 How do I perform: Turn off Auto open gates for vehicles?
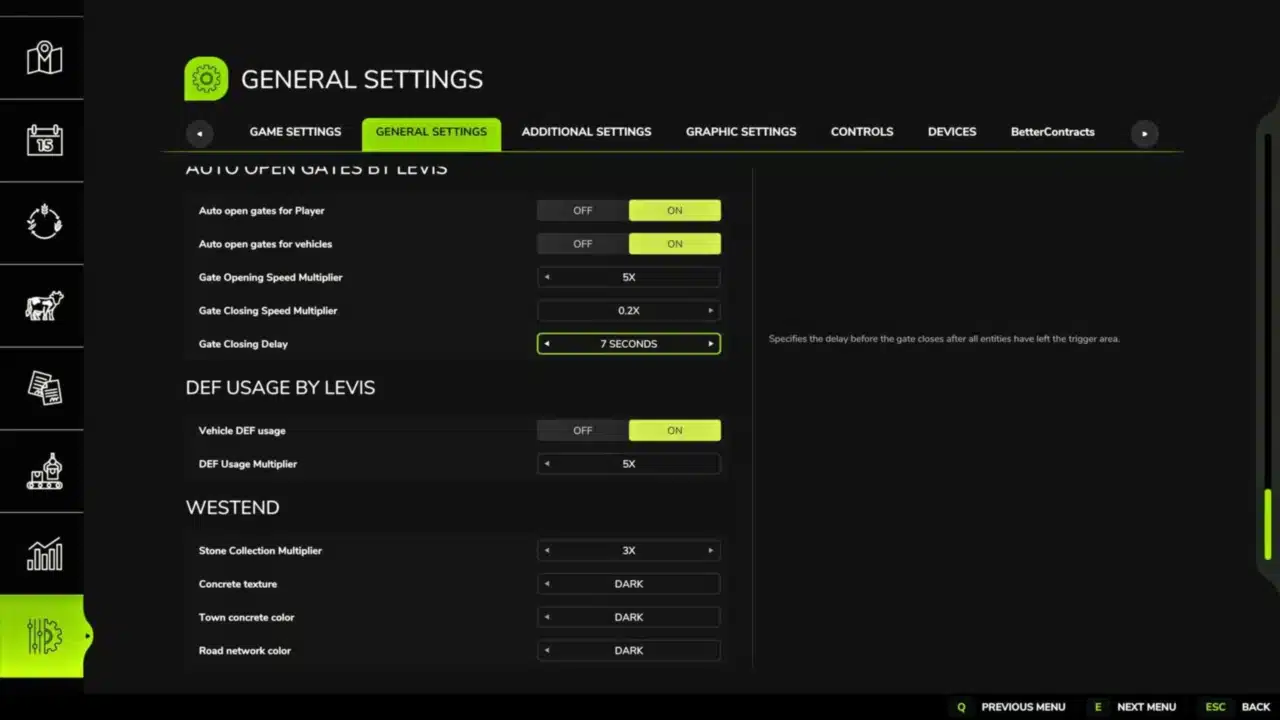click(x=582, y=244)
